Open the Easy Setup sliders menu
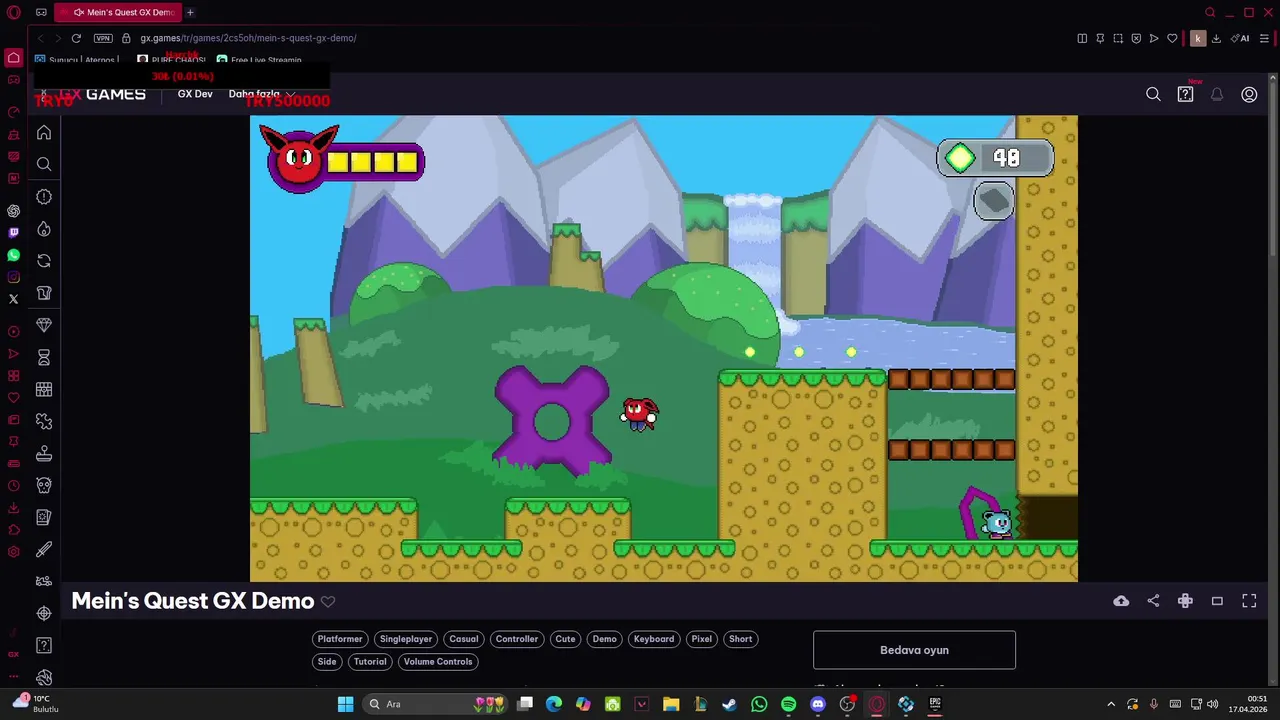 1265,38
